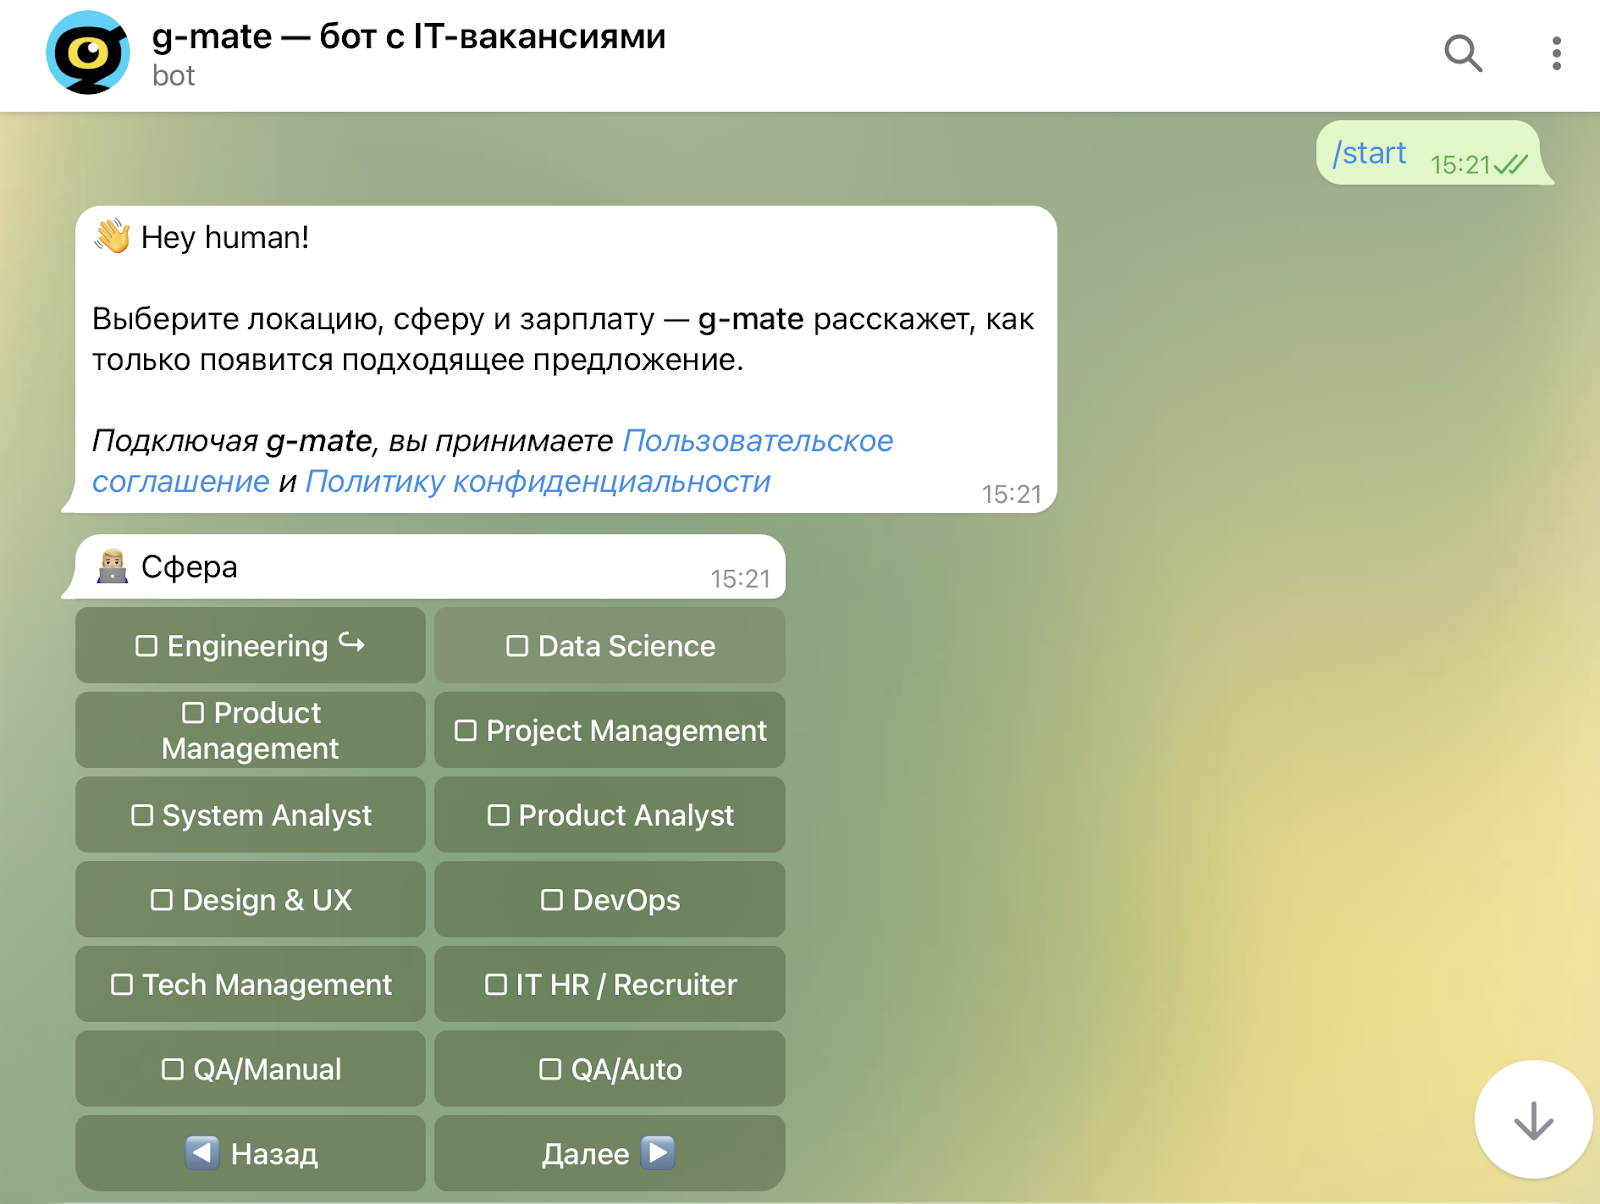Image resolution: width=1600 pixels, height=1204 pixels.
Task: Toggle the IT HR / Recruiter option
Action: click(610, 984)
